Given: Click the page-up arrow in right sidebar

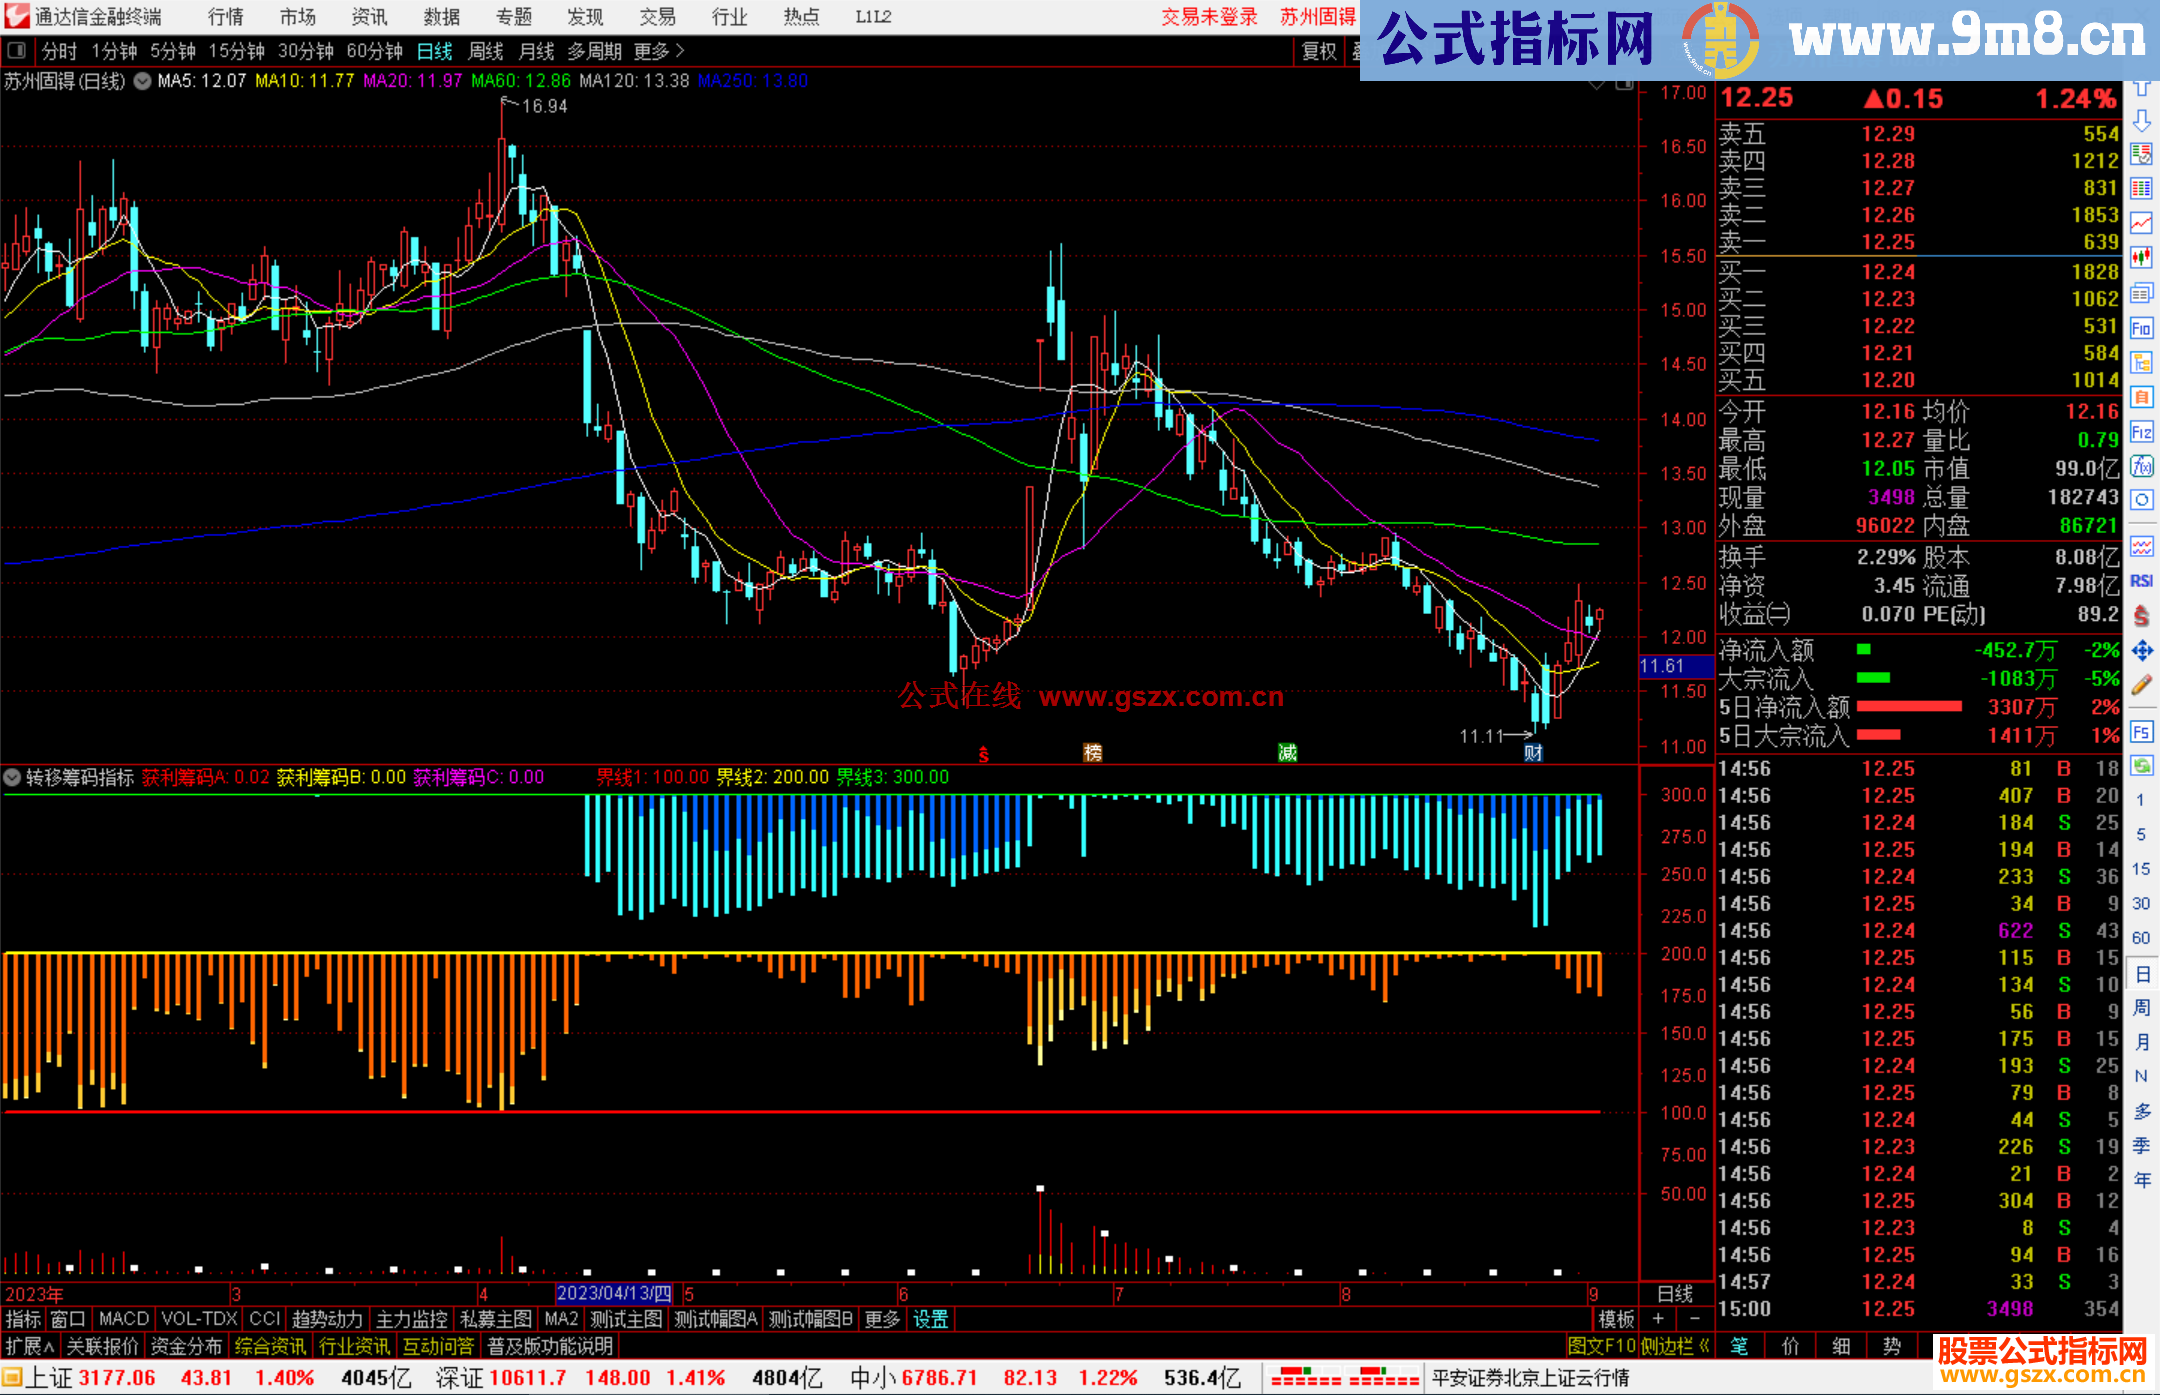Looking at the screenshot, I should click(2141, 88).
